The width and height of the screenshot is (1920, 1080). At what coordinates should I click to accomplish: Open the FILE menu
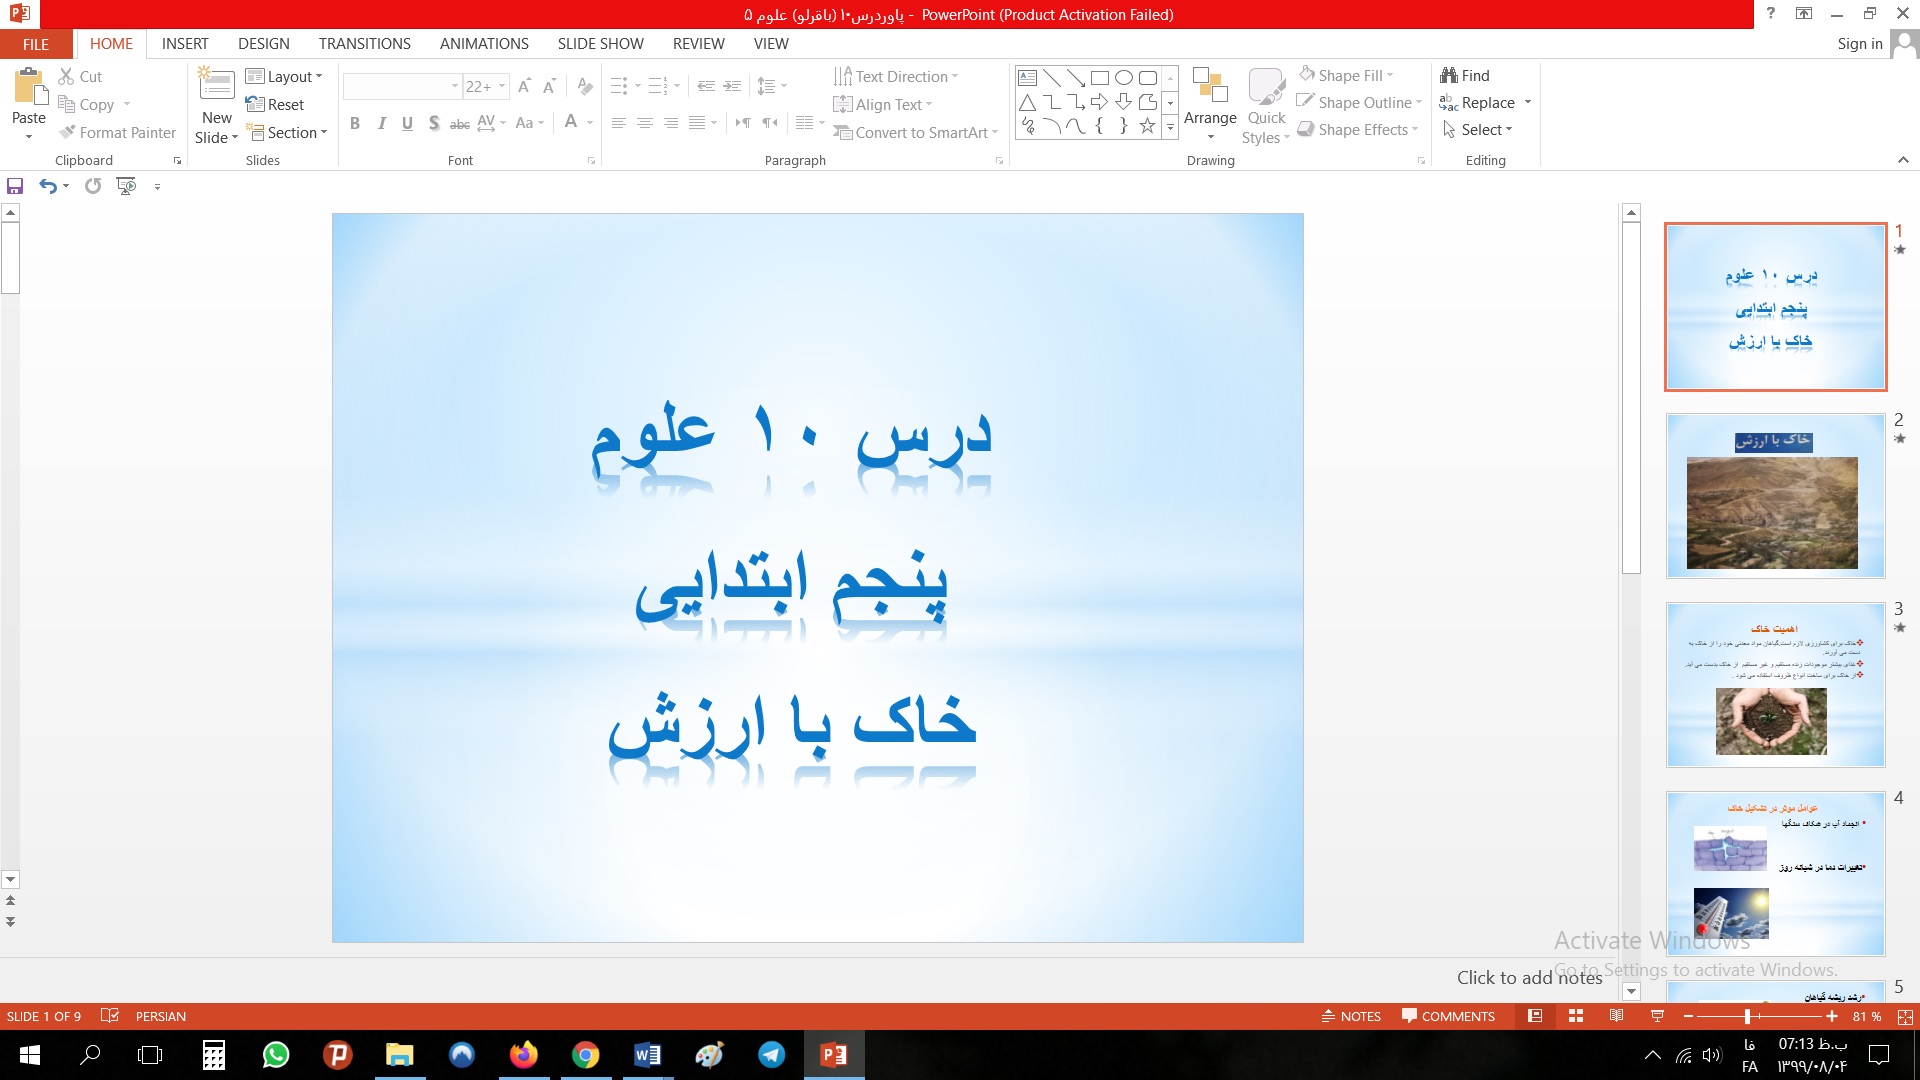click(36, 44)
